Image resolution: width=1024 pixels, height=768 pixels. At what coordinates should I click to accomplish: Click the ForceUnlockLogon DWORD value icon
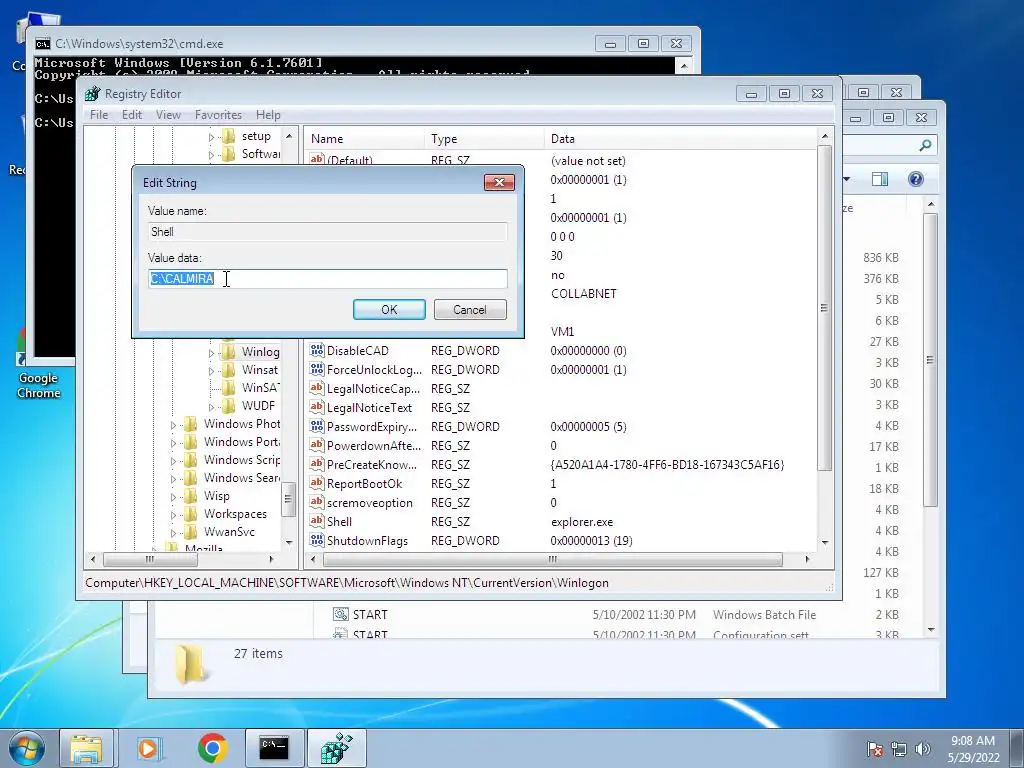coord(317,369)
